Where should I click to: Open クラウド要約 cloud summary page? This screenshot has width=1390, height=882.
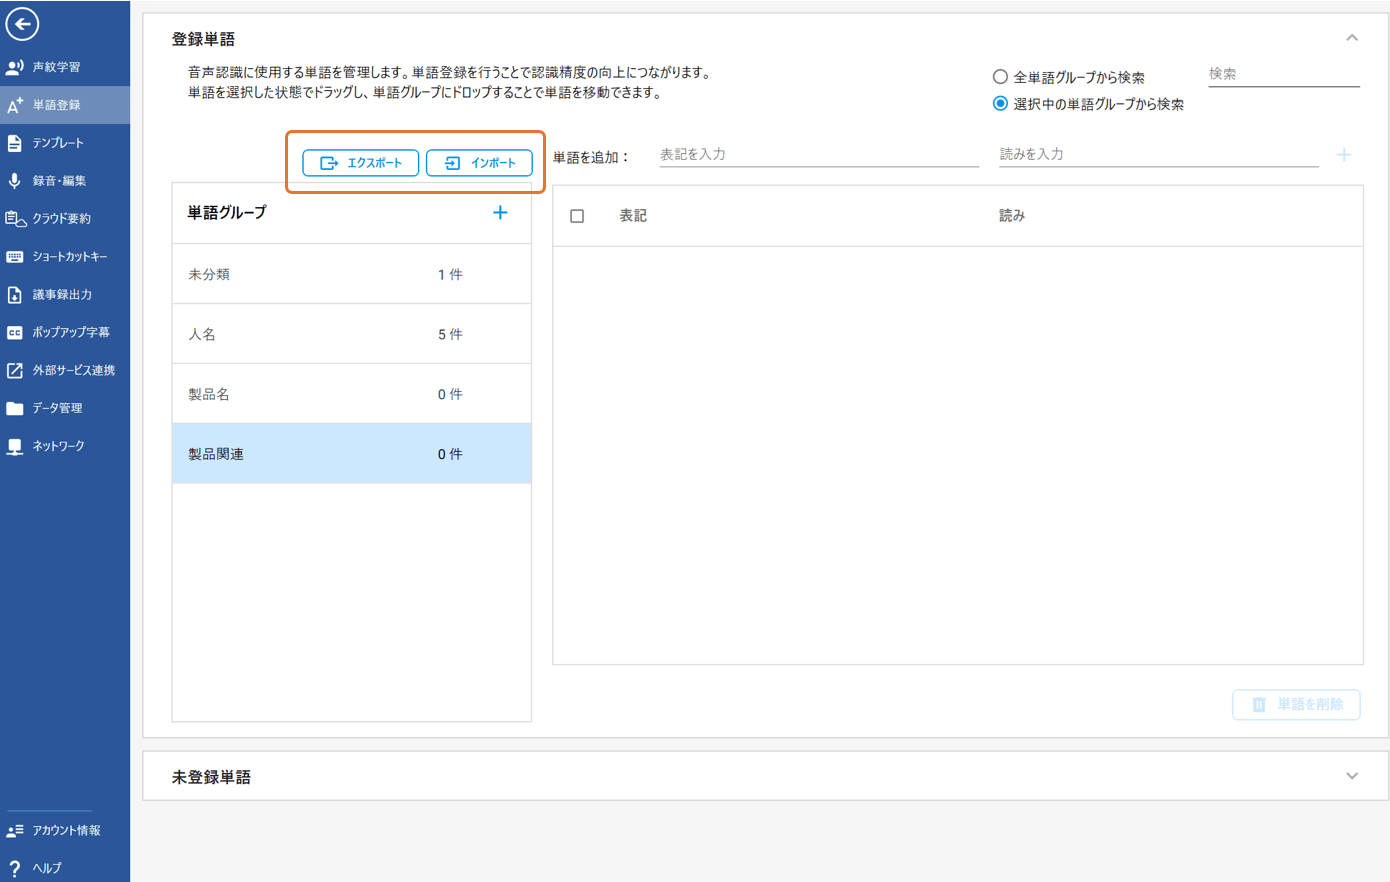point(60,219)
